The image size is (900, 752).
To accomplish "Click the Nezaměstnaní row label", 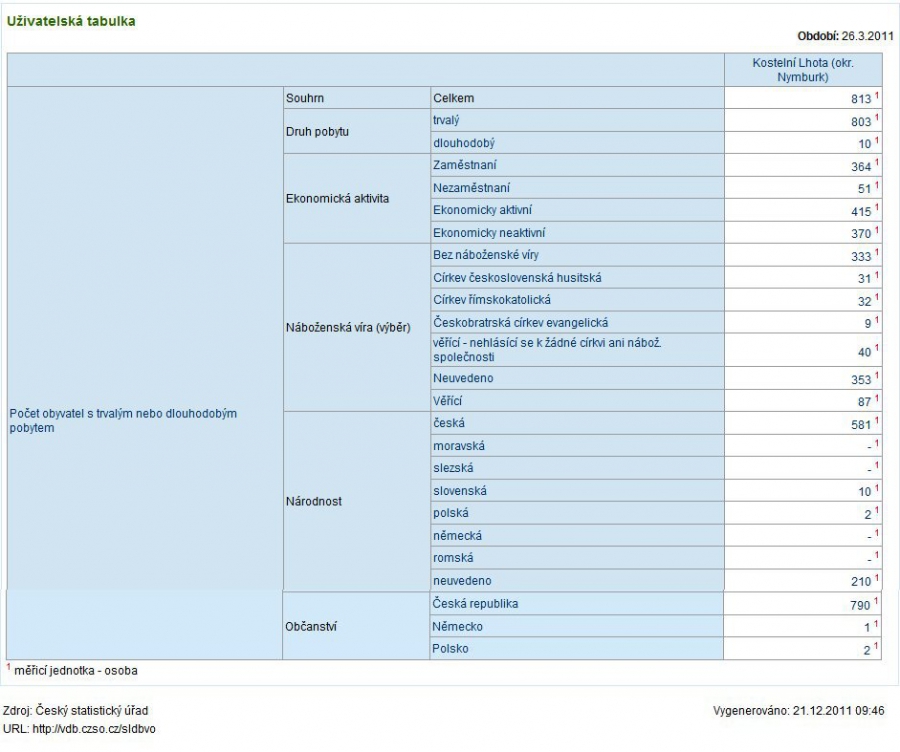I will tap(471, 188).
